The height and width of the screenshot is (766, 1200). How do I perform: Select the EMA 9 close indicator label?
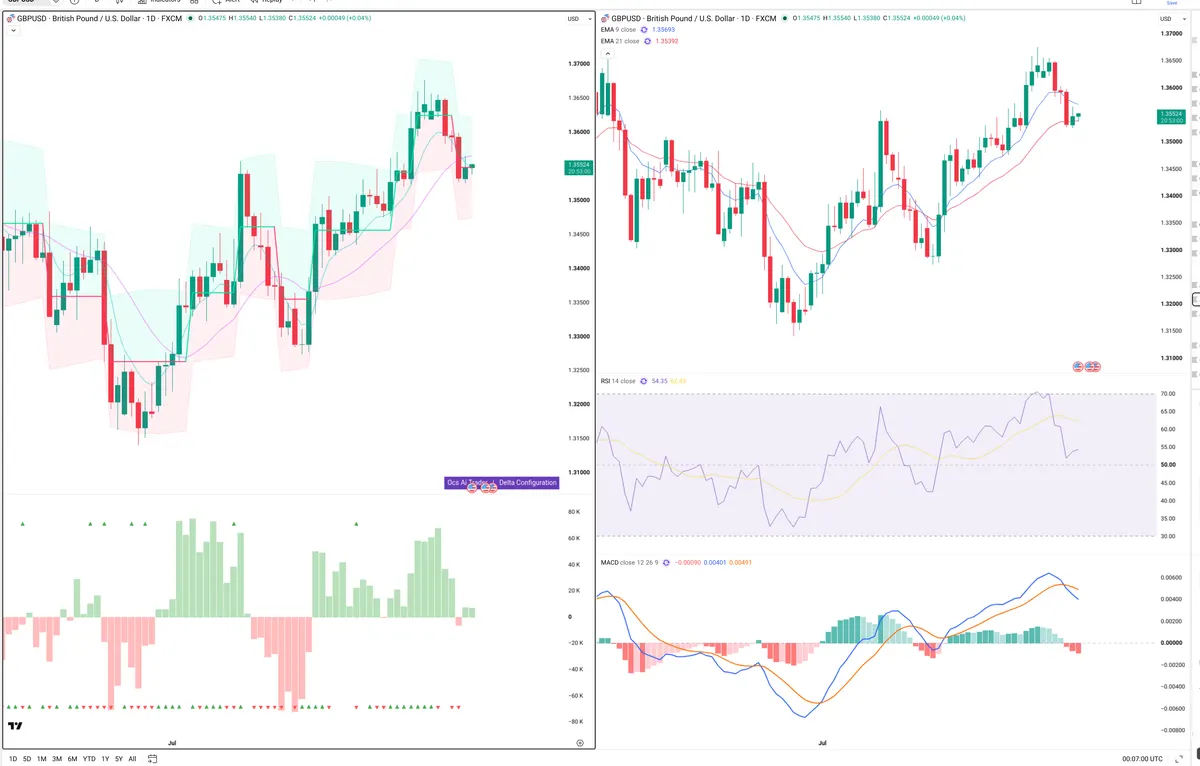coord(618,31)
